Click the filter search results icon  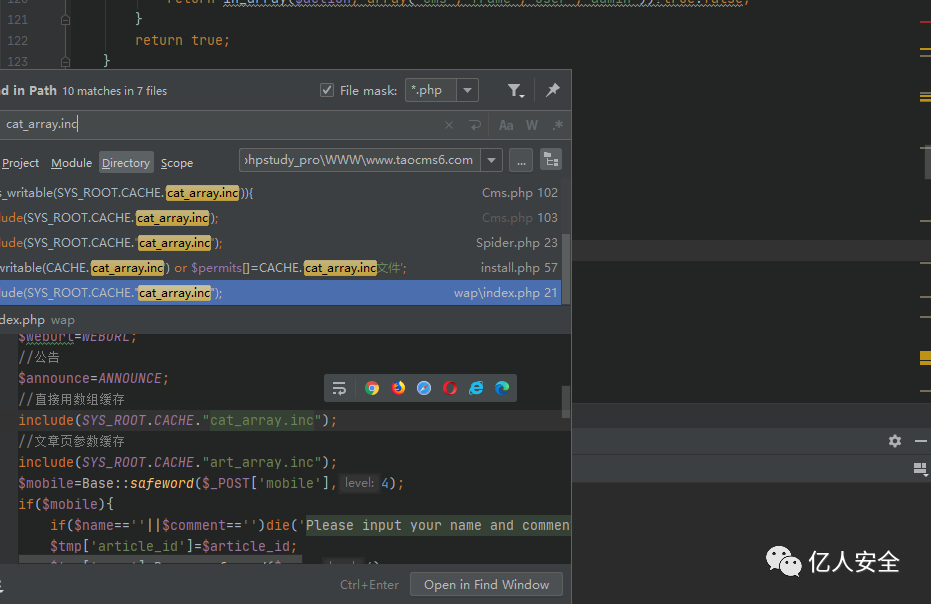point(515,90)
